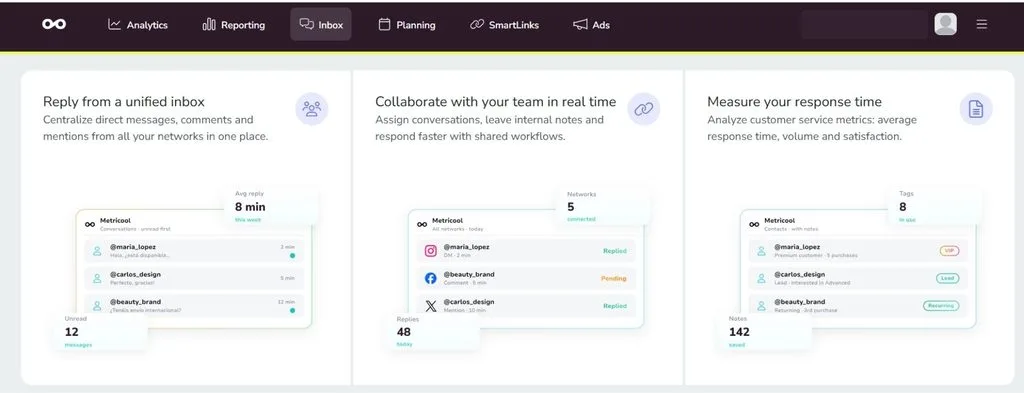Click 'Collaborate with your team in real time' heading
This screenshot has width=1024, height=393.
(x=496, y=102)
